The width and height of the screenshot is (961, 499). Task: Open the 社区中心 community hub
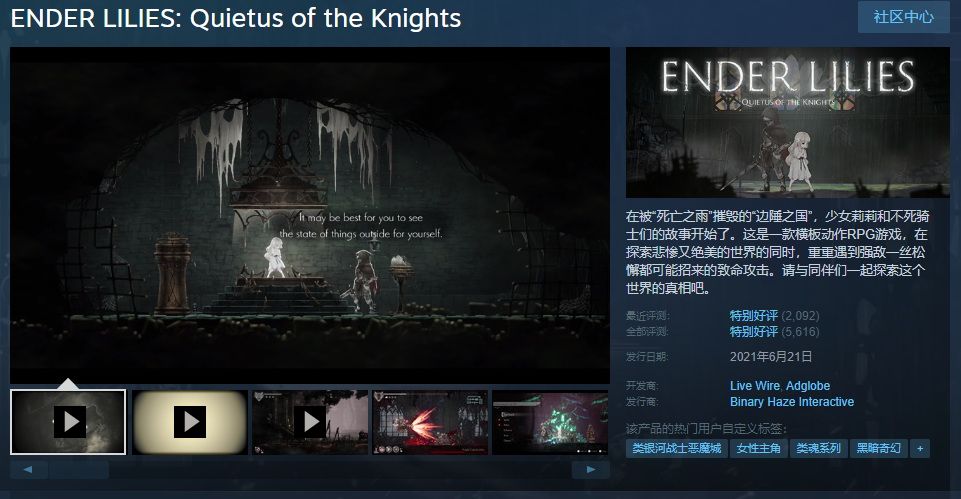(903, 17)
